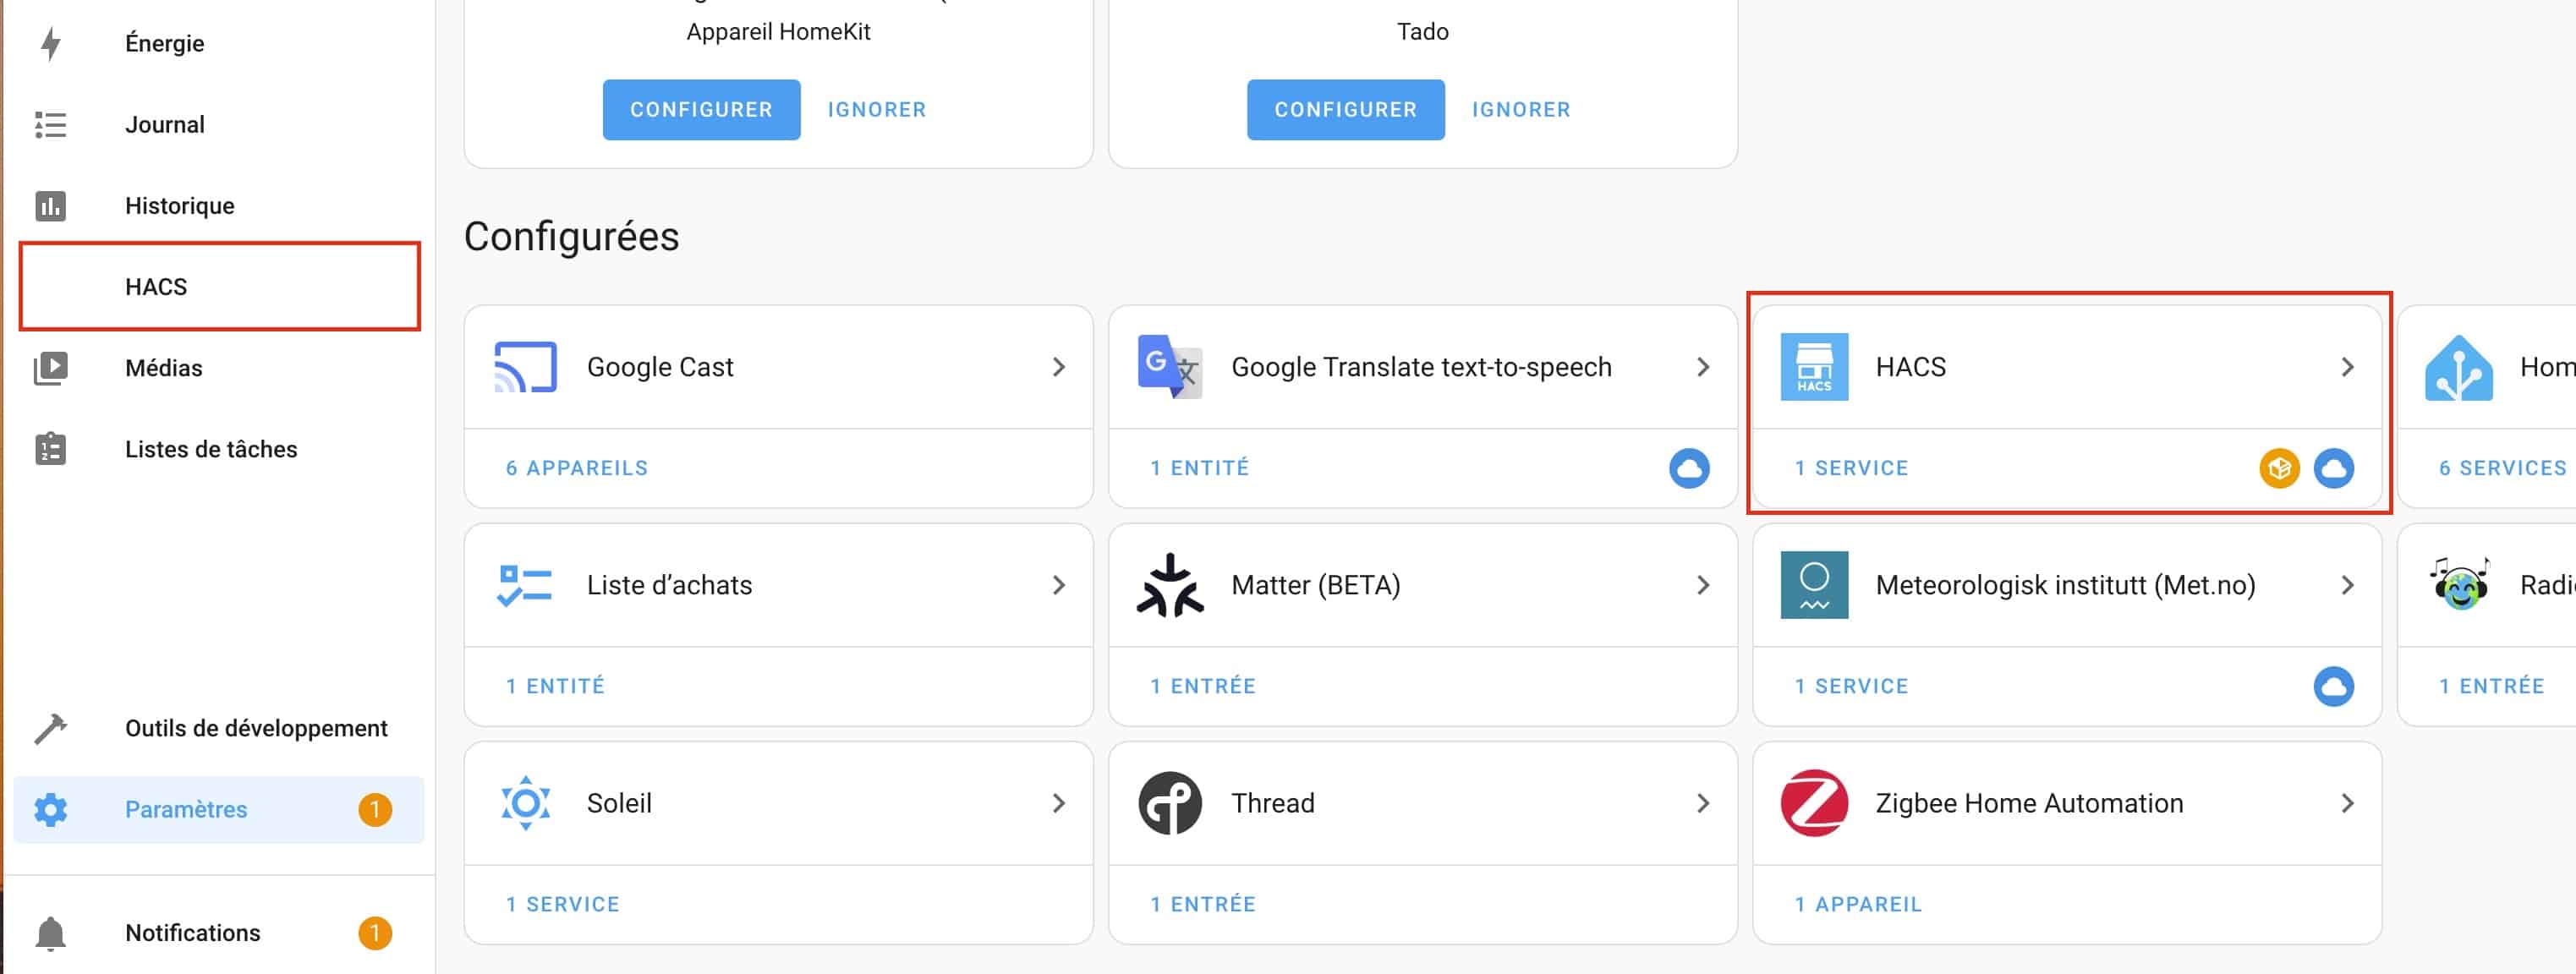Click the Listes de tâches clipboard icon

tap(51, 449)
